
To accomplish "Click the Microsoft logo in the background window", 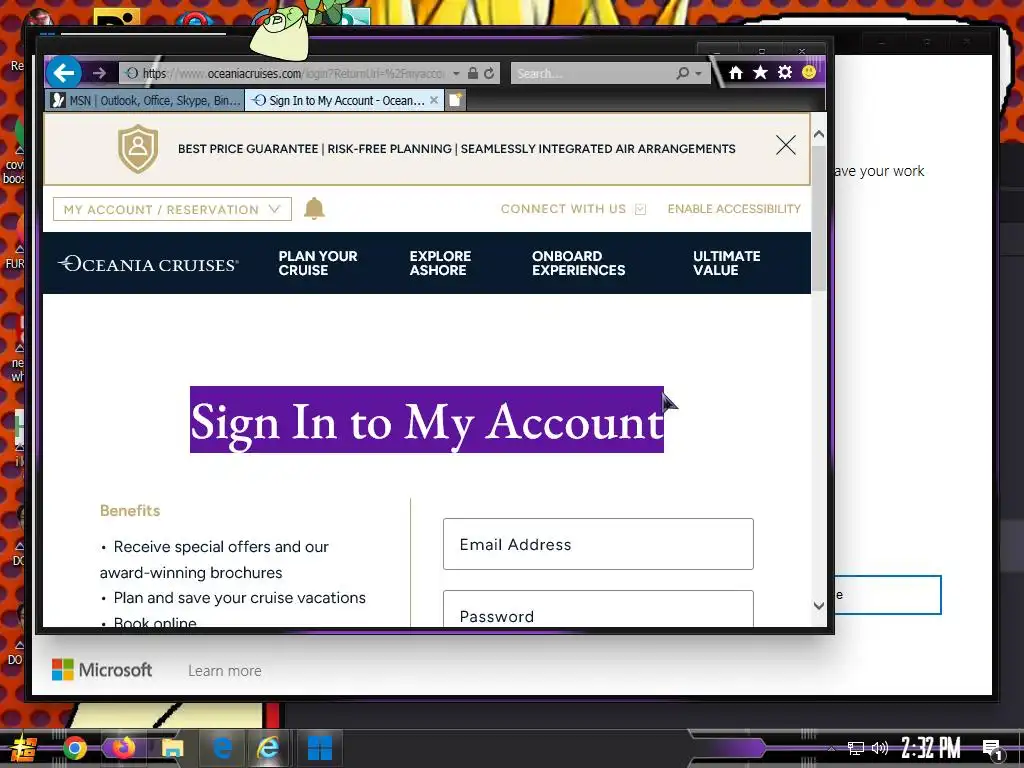I will [102, 670].
